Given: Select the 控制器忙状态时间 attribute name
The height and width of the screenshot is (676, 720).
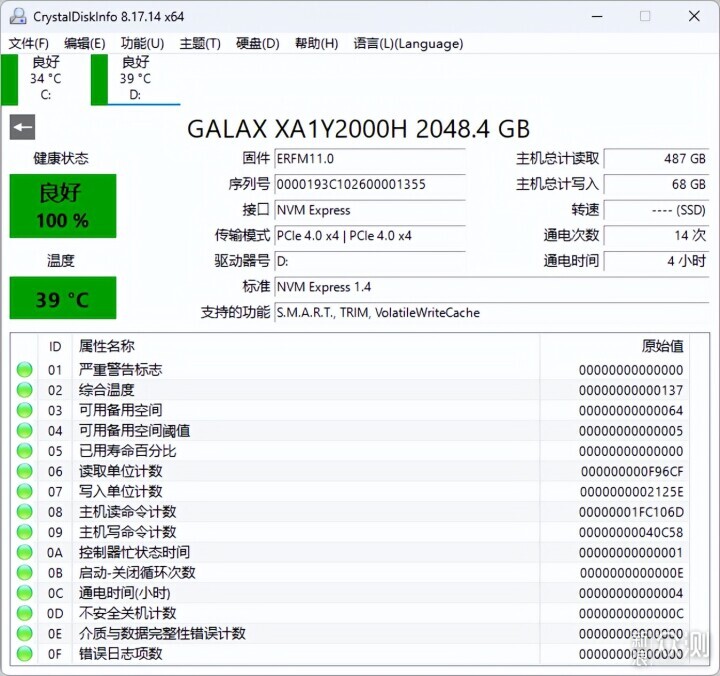Looking at the screenshot, I should point(134,552).
